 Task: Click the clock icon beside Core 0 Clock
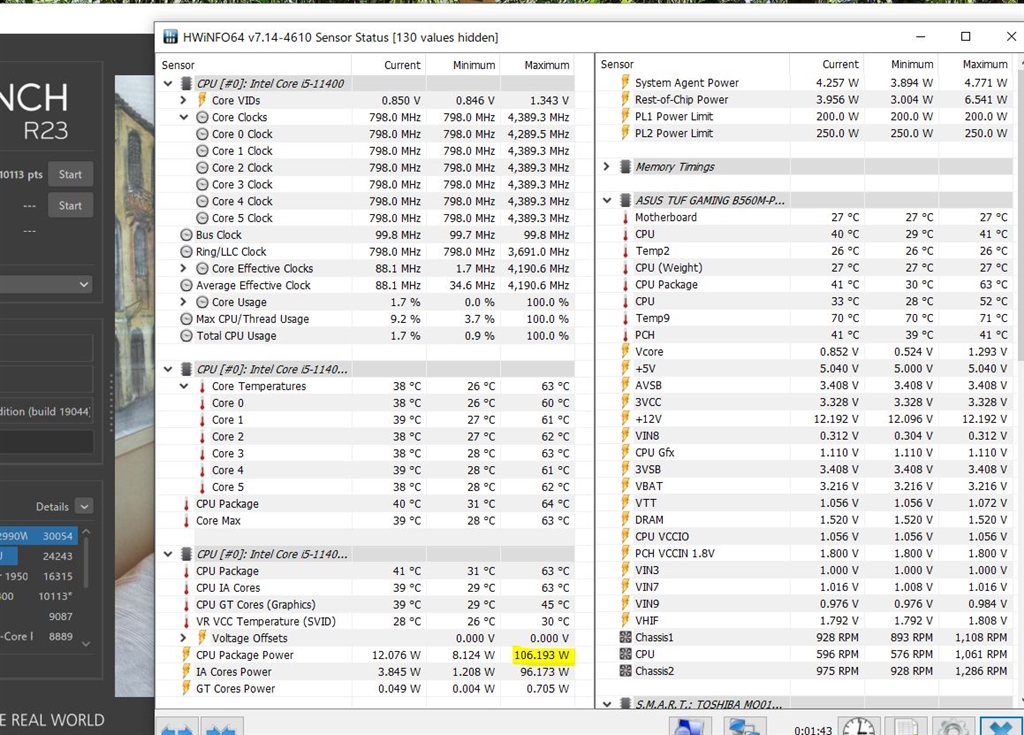[x=202, y=134]
